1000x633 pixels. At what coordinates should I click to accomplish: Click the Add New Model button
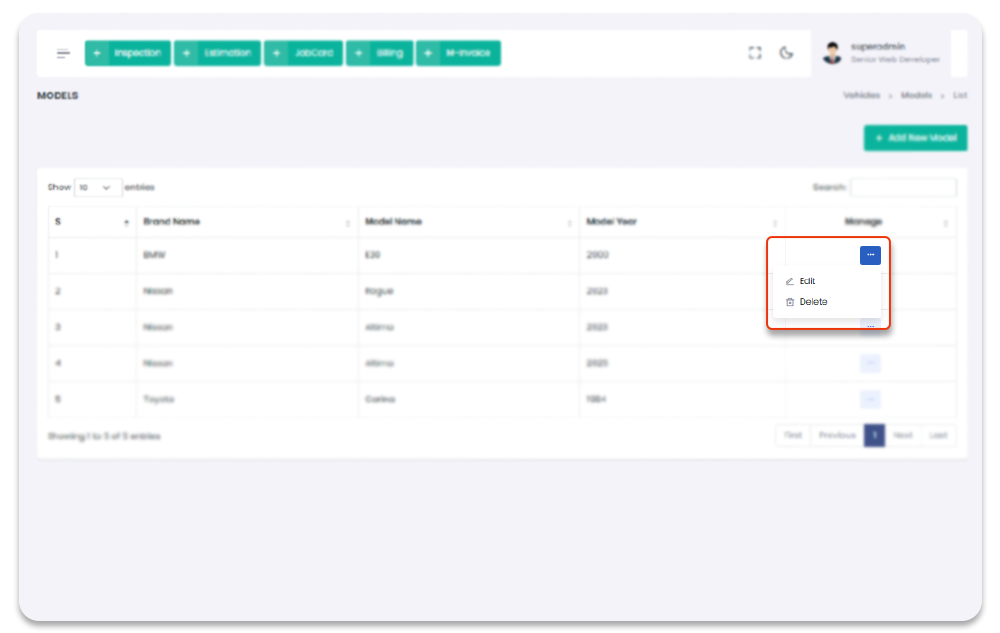[x=915, y=138]
